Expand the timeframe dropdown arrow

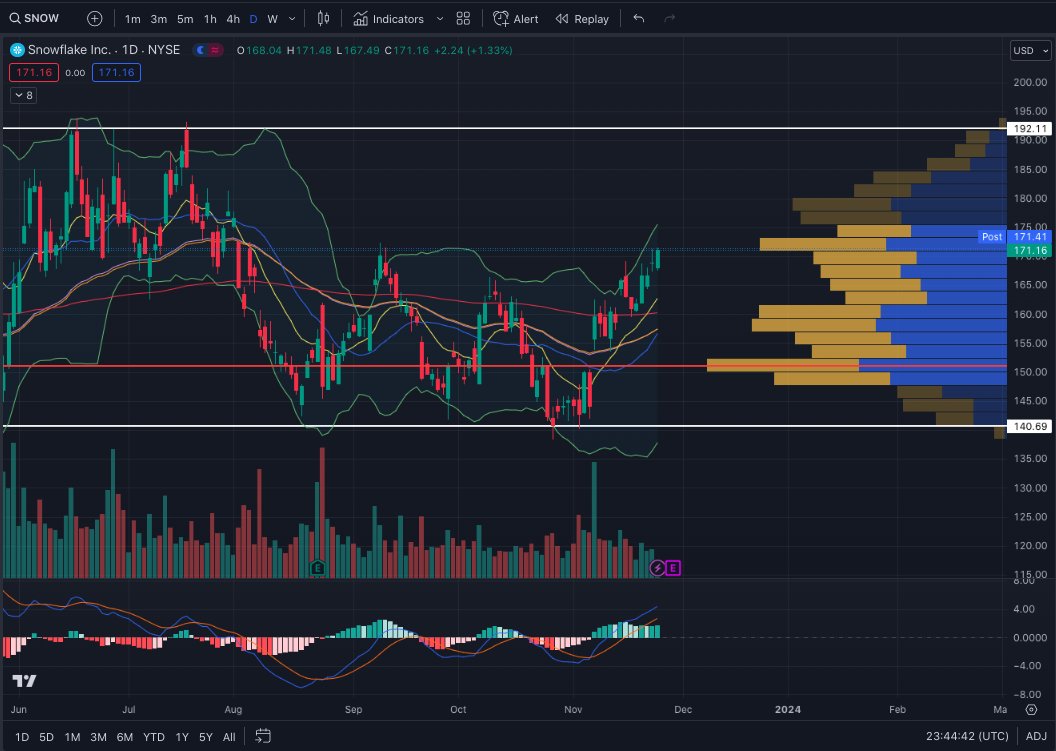tap(292, 19)
